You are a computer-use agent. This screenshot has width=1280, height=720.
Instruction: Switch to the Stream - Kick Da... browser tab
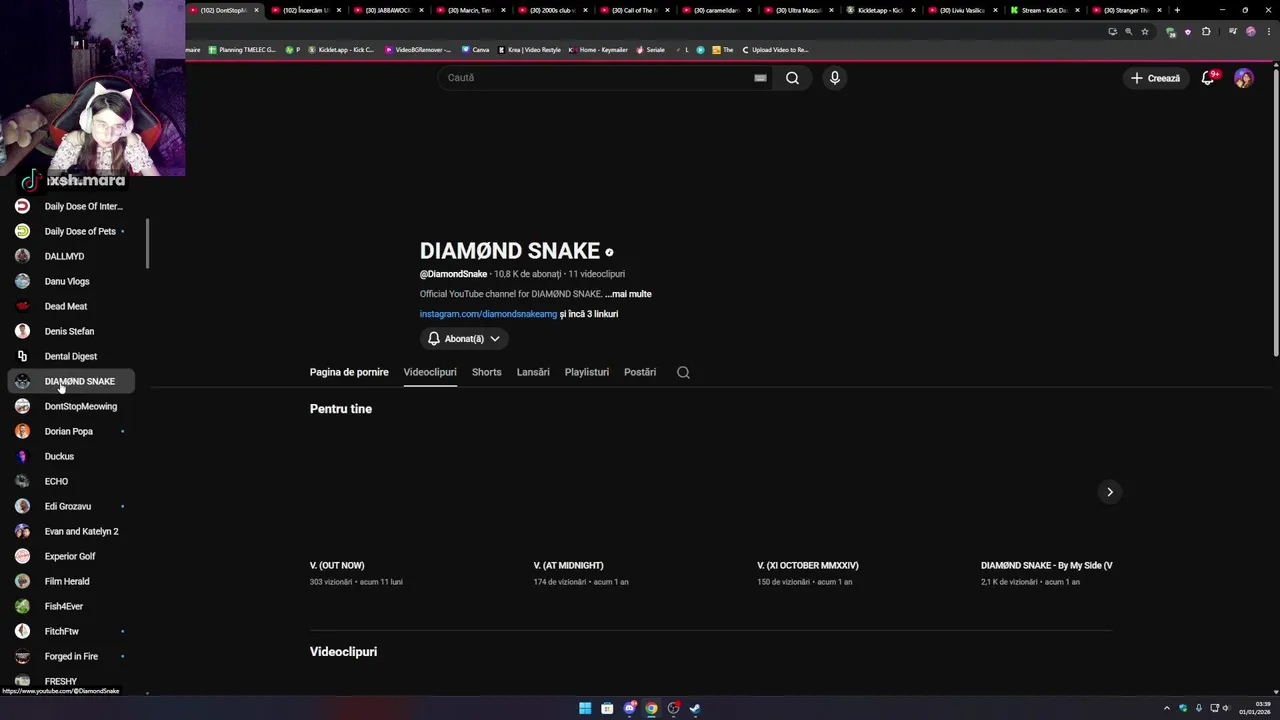pyautogui.click(x=1045, y=10)
